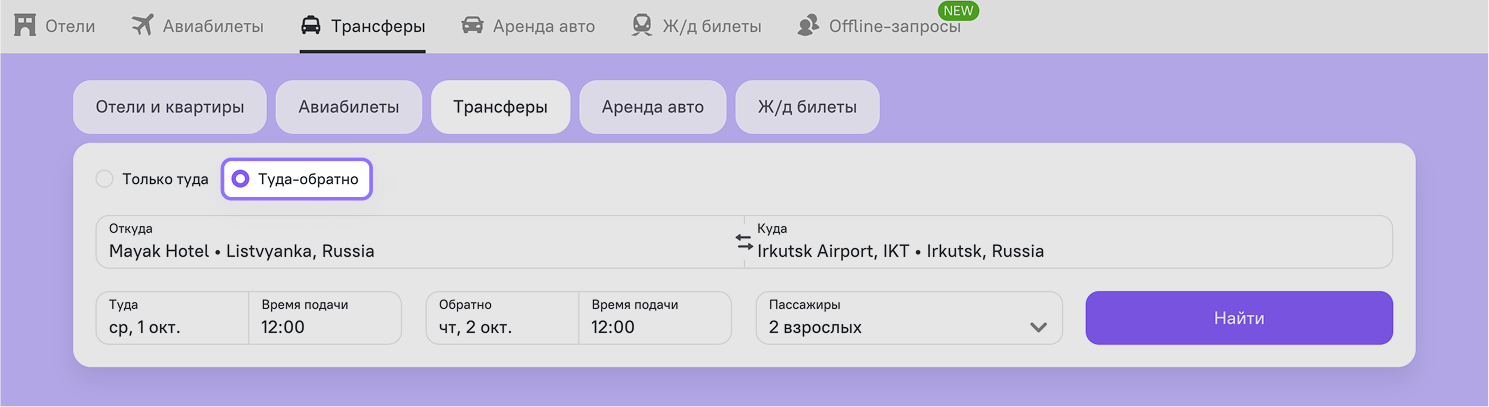Switch to the Отели и квартиры tab
1489x407 pixels.
tap(170, 107)
